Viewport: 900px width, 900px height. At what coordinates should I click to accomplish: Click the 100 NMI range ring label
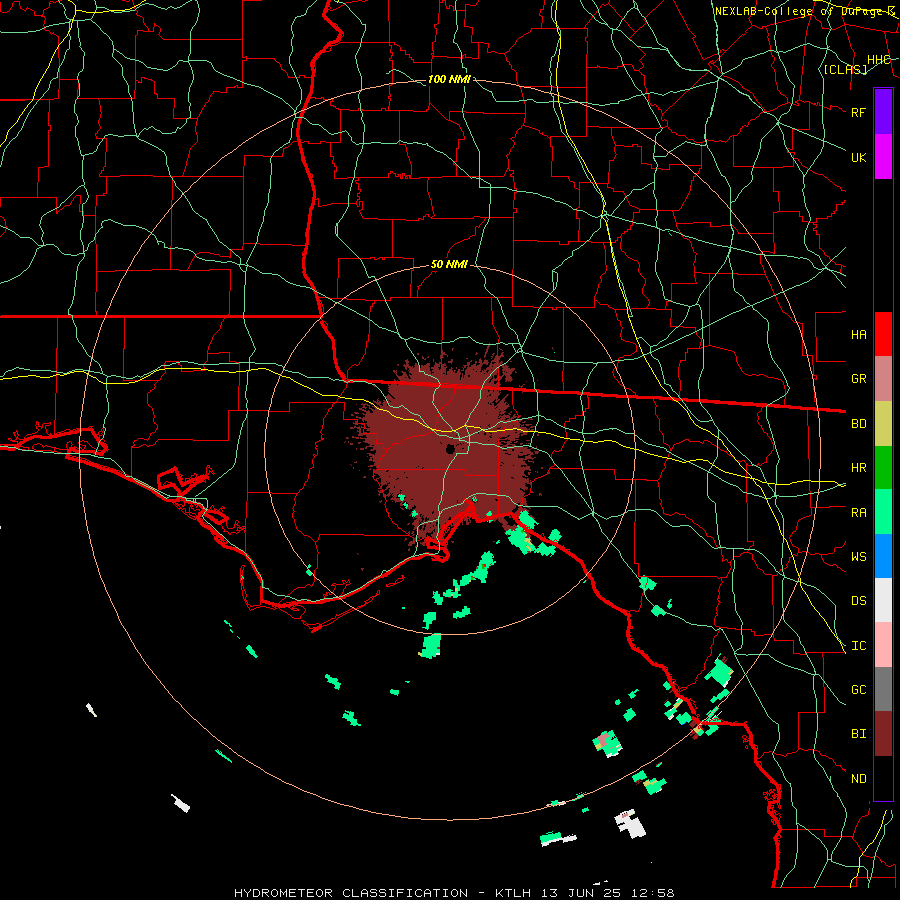click(449, 79)
